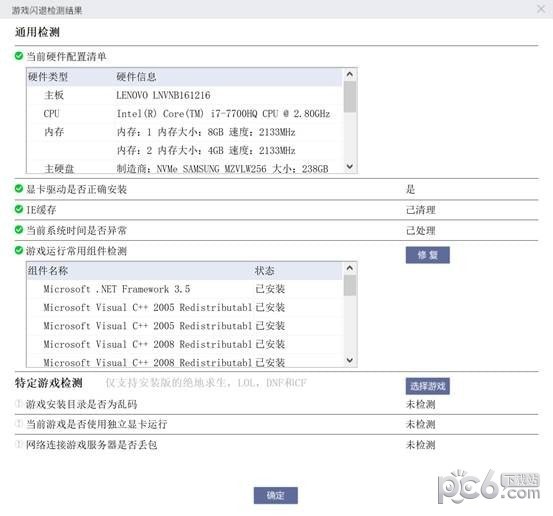Click gray status icon beside 游戏安装目录是否为乱码
Screen dimensions: 553x516
point(19,403)
